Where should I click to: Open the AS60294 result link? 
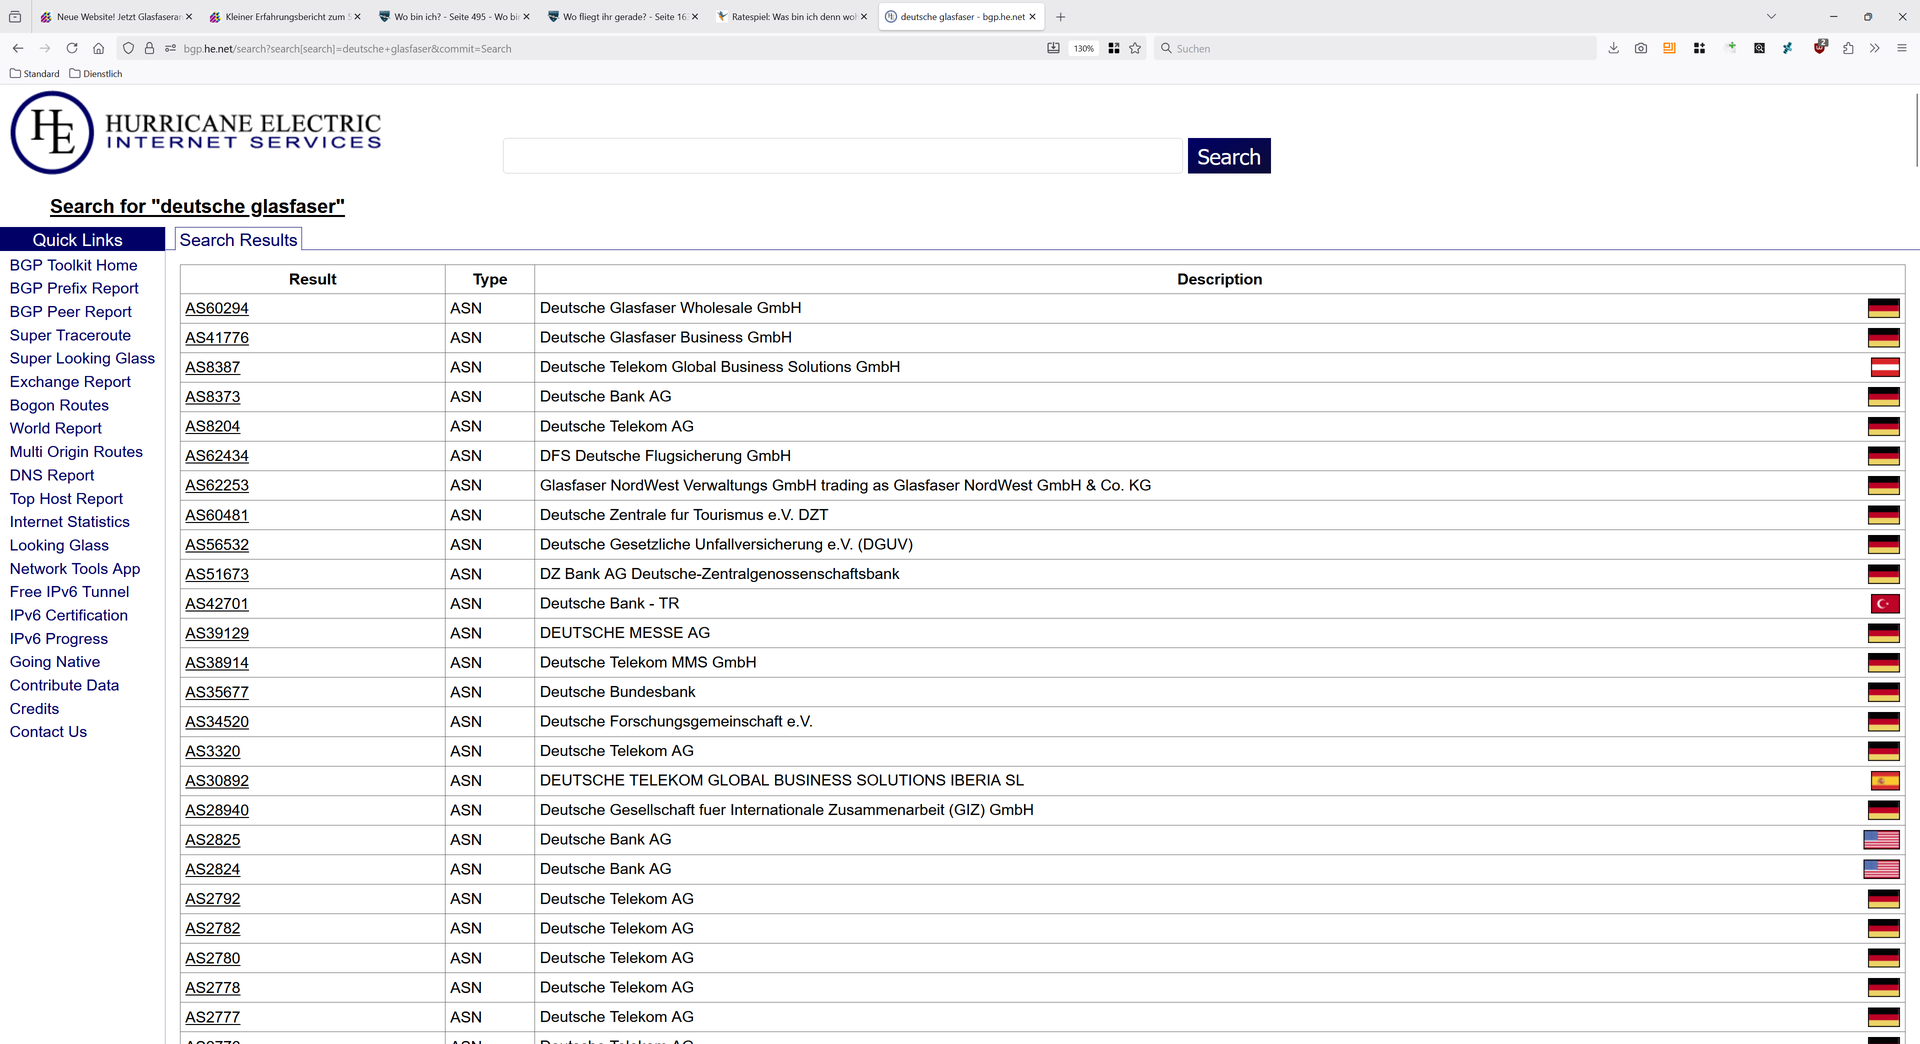(x=217, y=309)
